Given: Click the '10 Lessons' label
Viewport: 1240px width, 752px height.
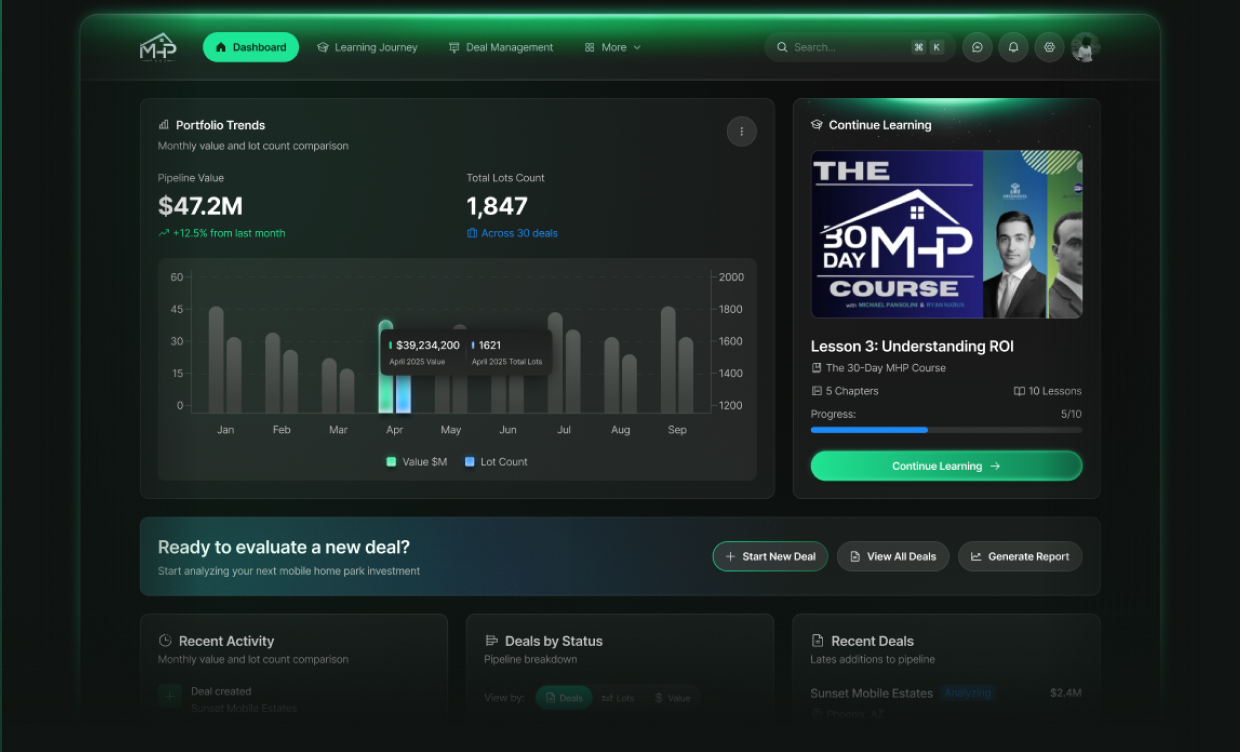Looking at the screenshot, I should click(1055, 391).
